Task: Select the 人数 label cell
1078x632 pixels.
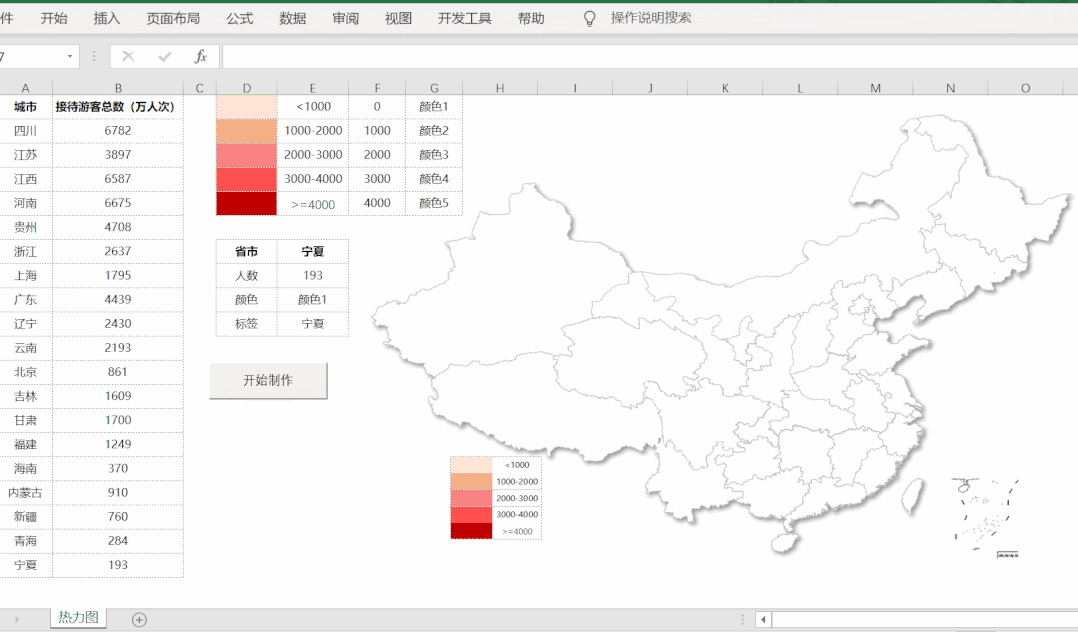Action: (x=246, y=275)
